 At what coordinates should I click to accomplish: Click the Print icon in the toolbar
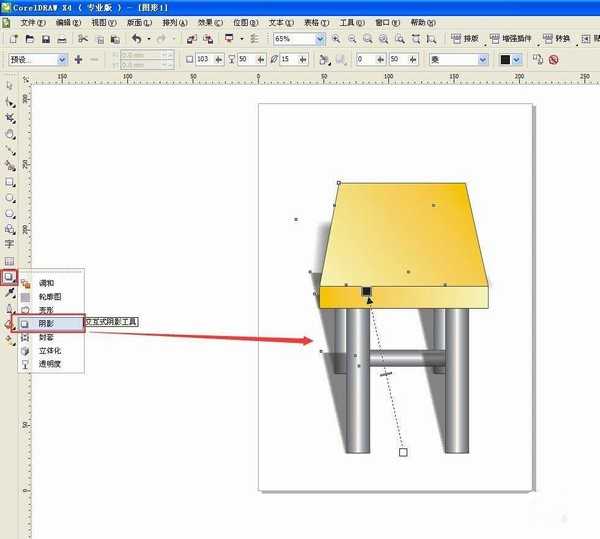point(62,39)
